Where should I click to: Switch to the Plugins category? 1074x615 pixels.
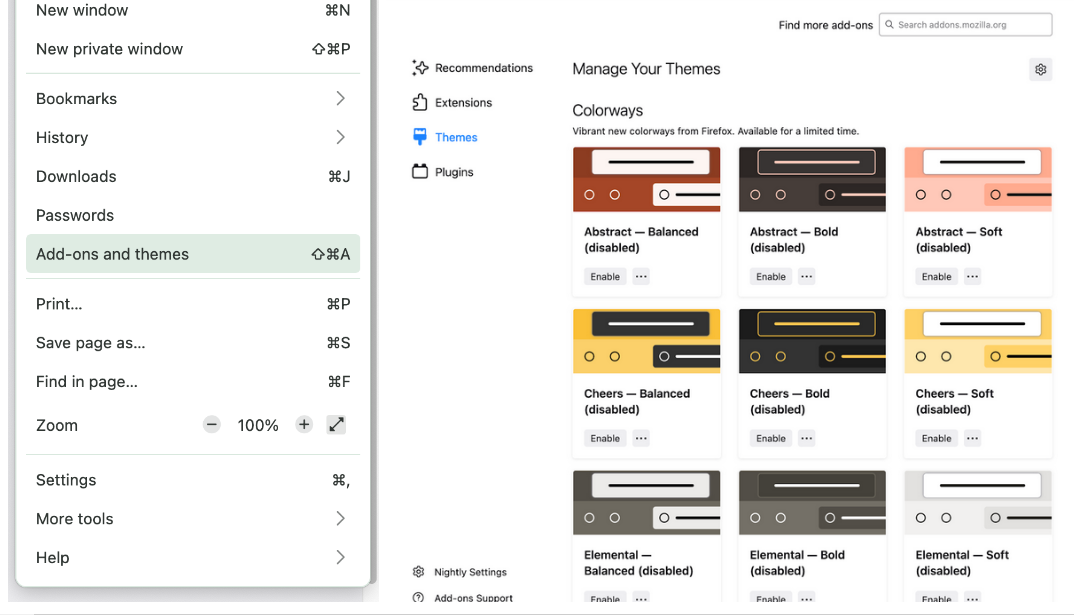[443, 172]
